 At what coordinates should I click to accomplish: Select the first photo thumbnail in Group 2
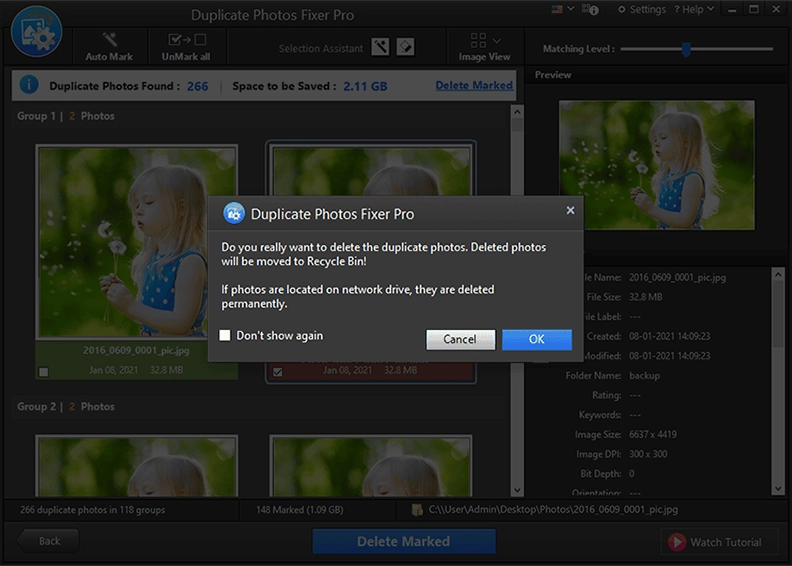coord(136,466)
